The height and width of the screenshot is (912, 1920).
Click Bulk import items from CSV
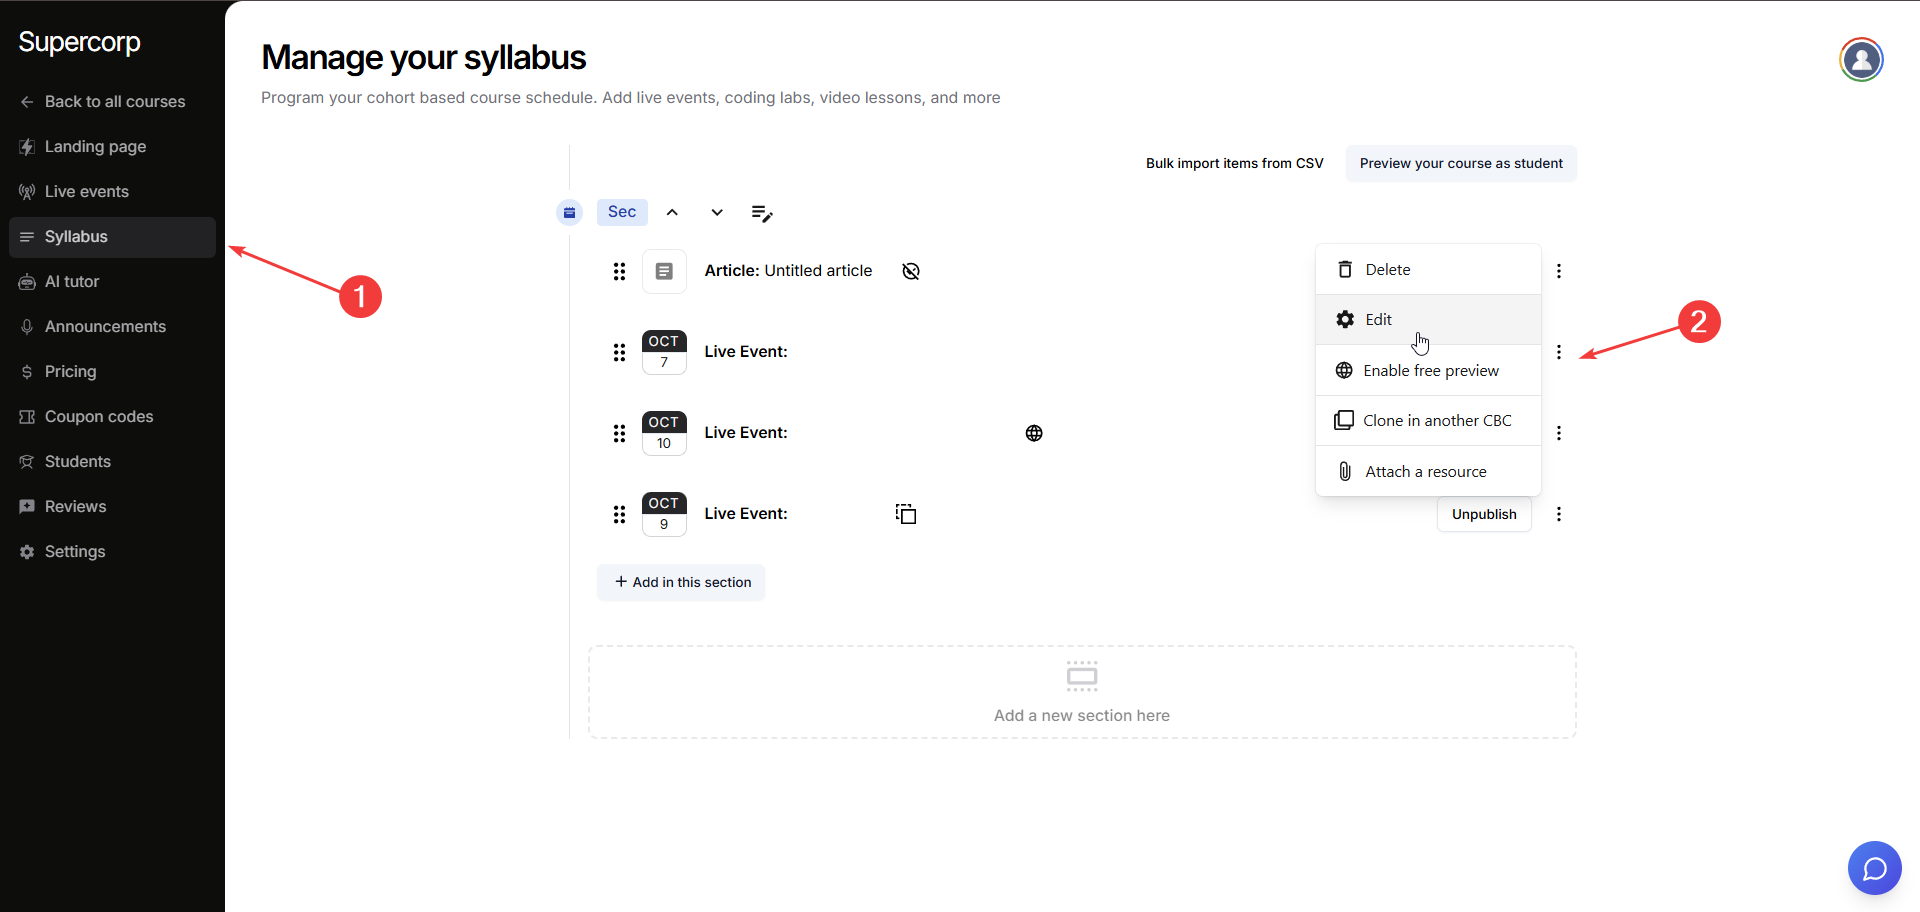(x=1234, y=164)
